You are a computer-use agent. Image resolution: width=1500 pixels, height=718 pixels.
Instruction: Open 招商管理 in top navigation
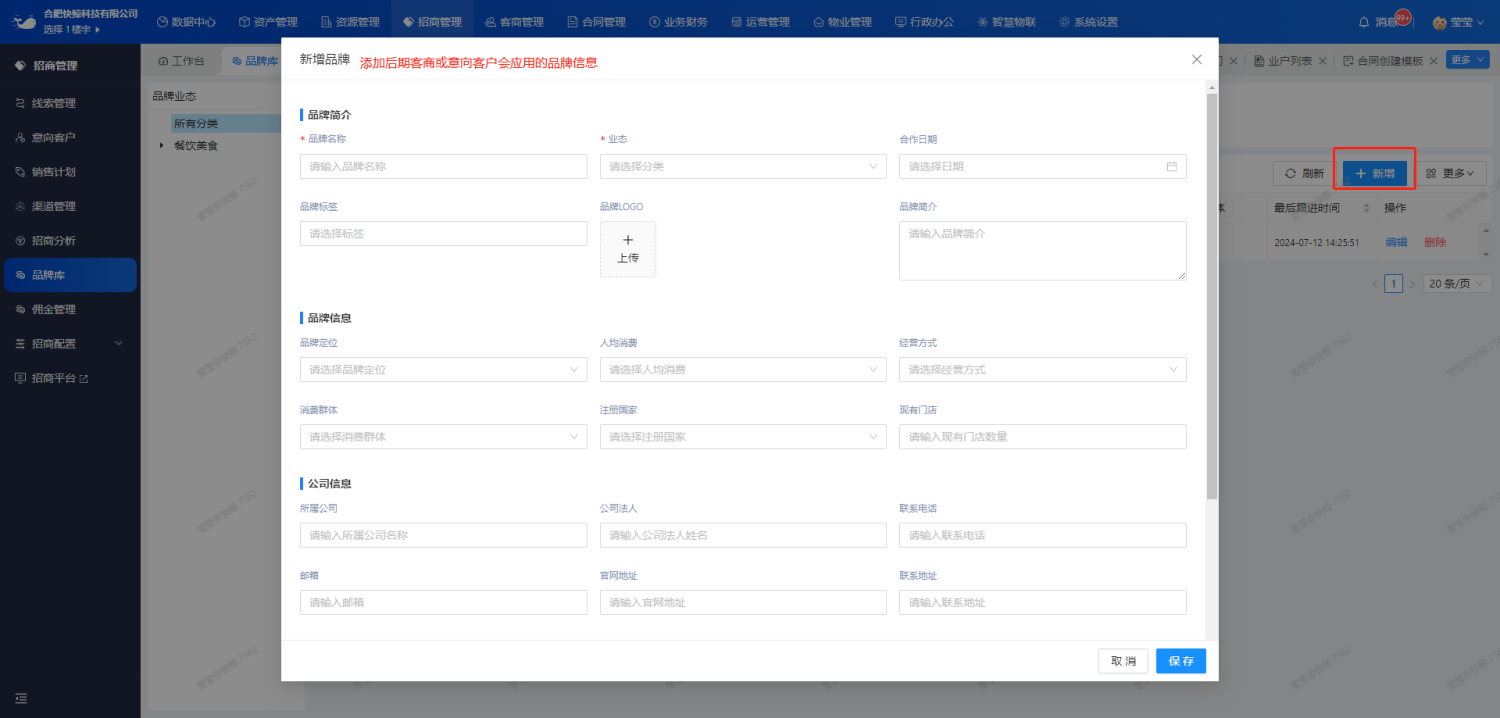432,22
